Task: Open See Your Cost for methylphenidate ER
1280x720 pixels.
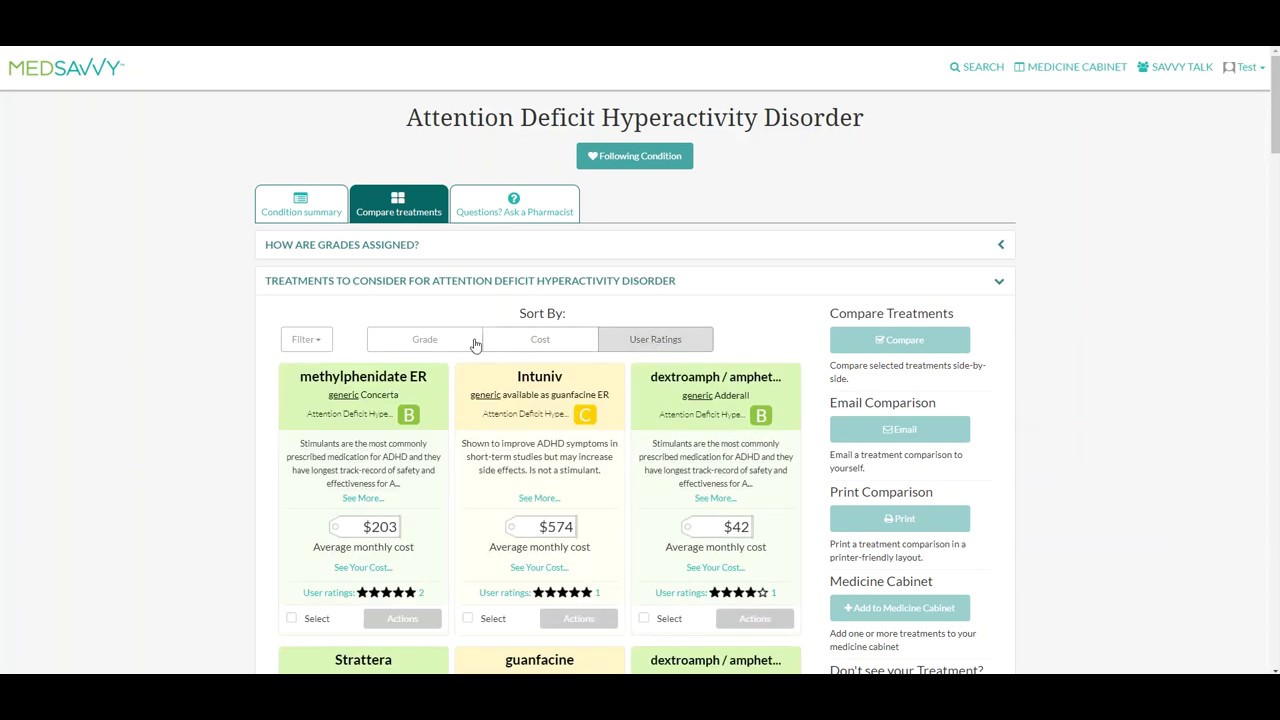Action: point(363,568)
